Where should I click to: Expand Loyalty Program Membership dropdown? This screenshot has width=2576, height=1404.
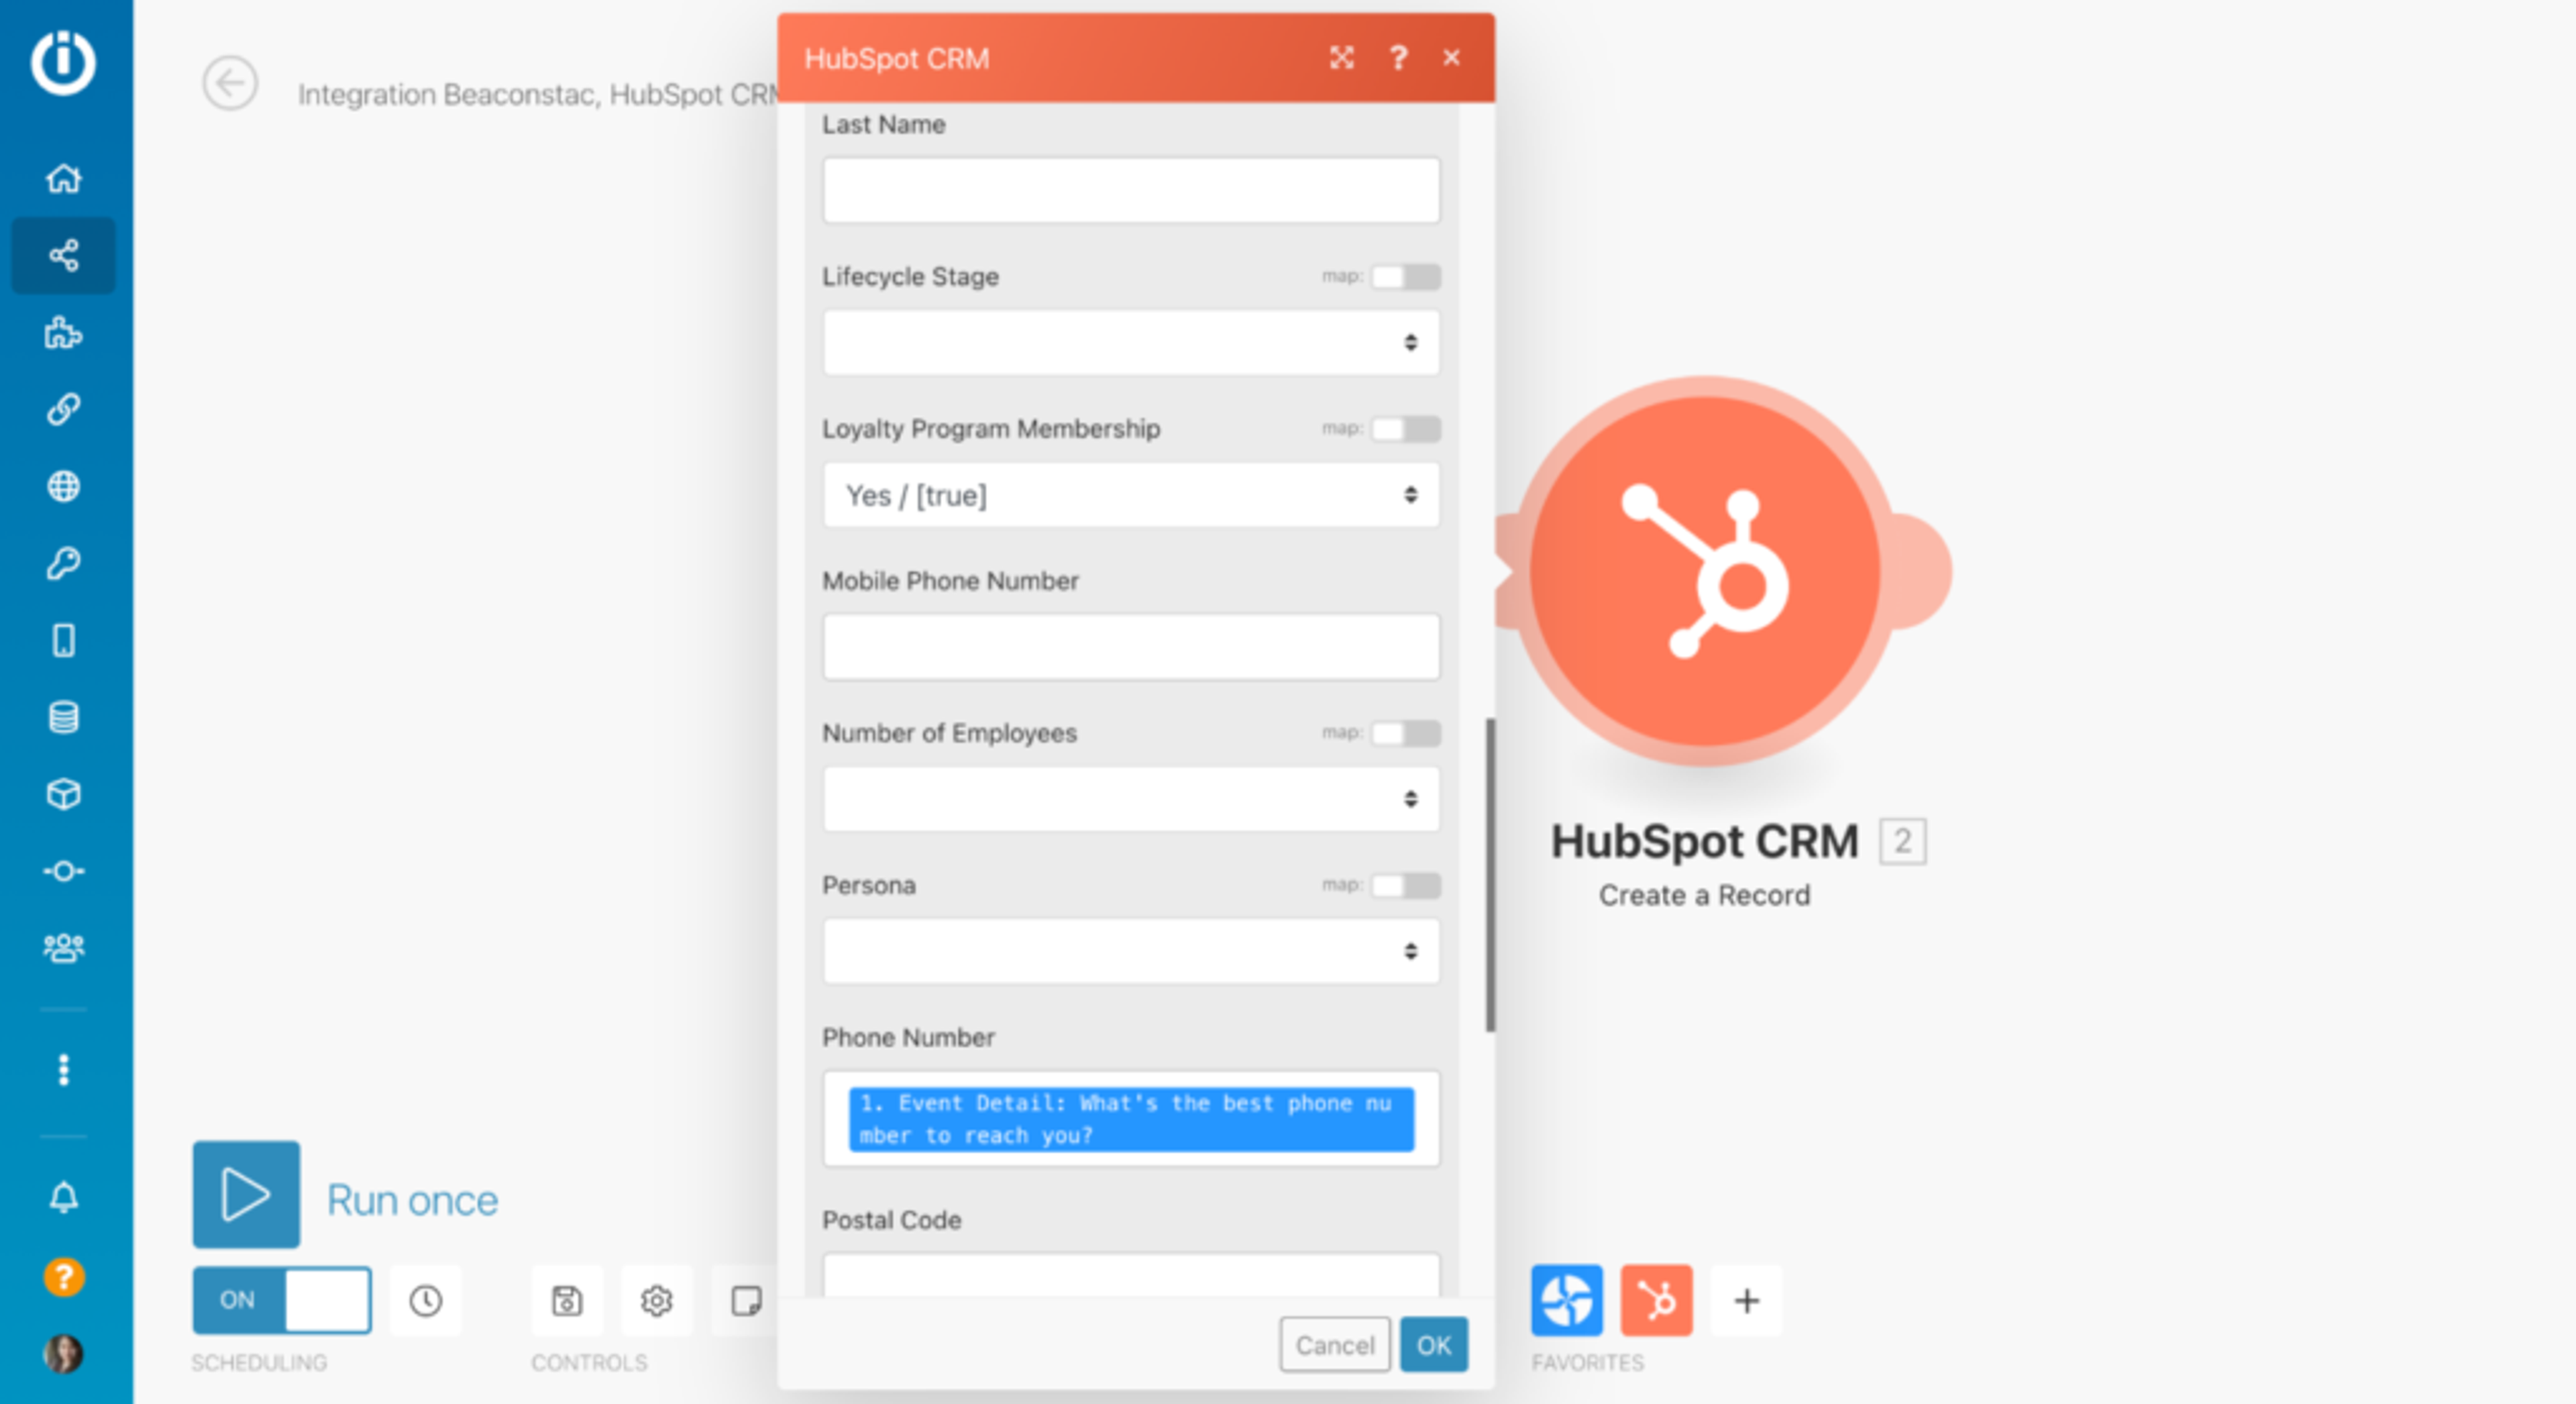tap(1130, 495)
